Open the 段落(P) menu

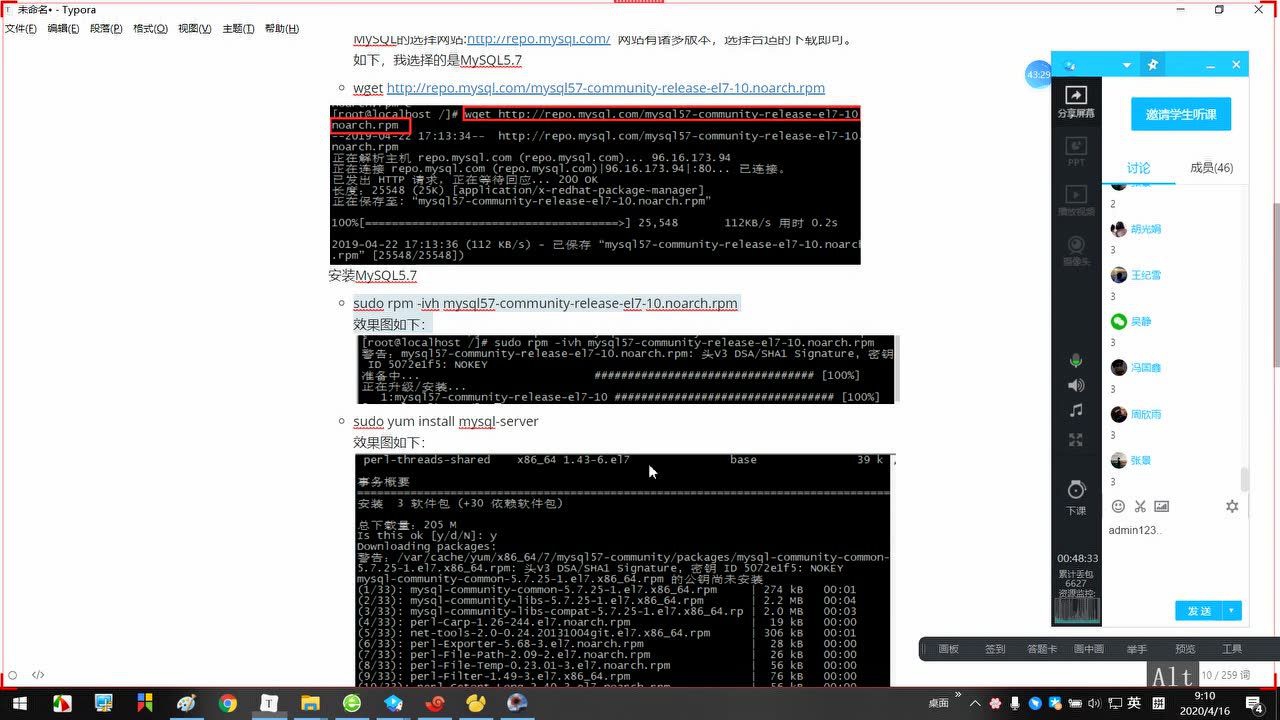[106, 29]
